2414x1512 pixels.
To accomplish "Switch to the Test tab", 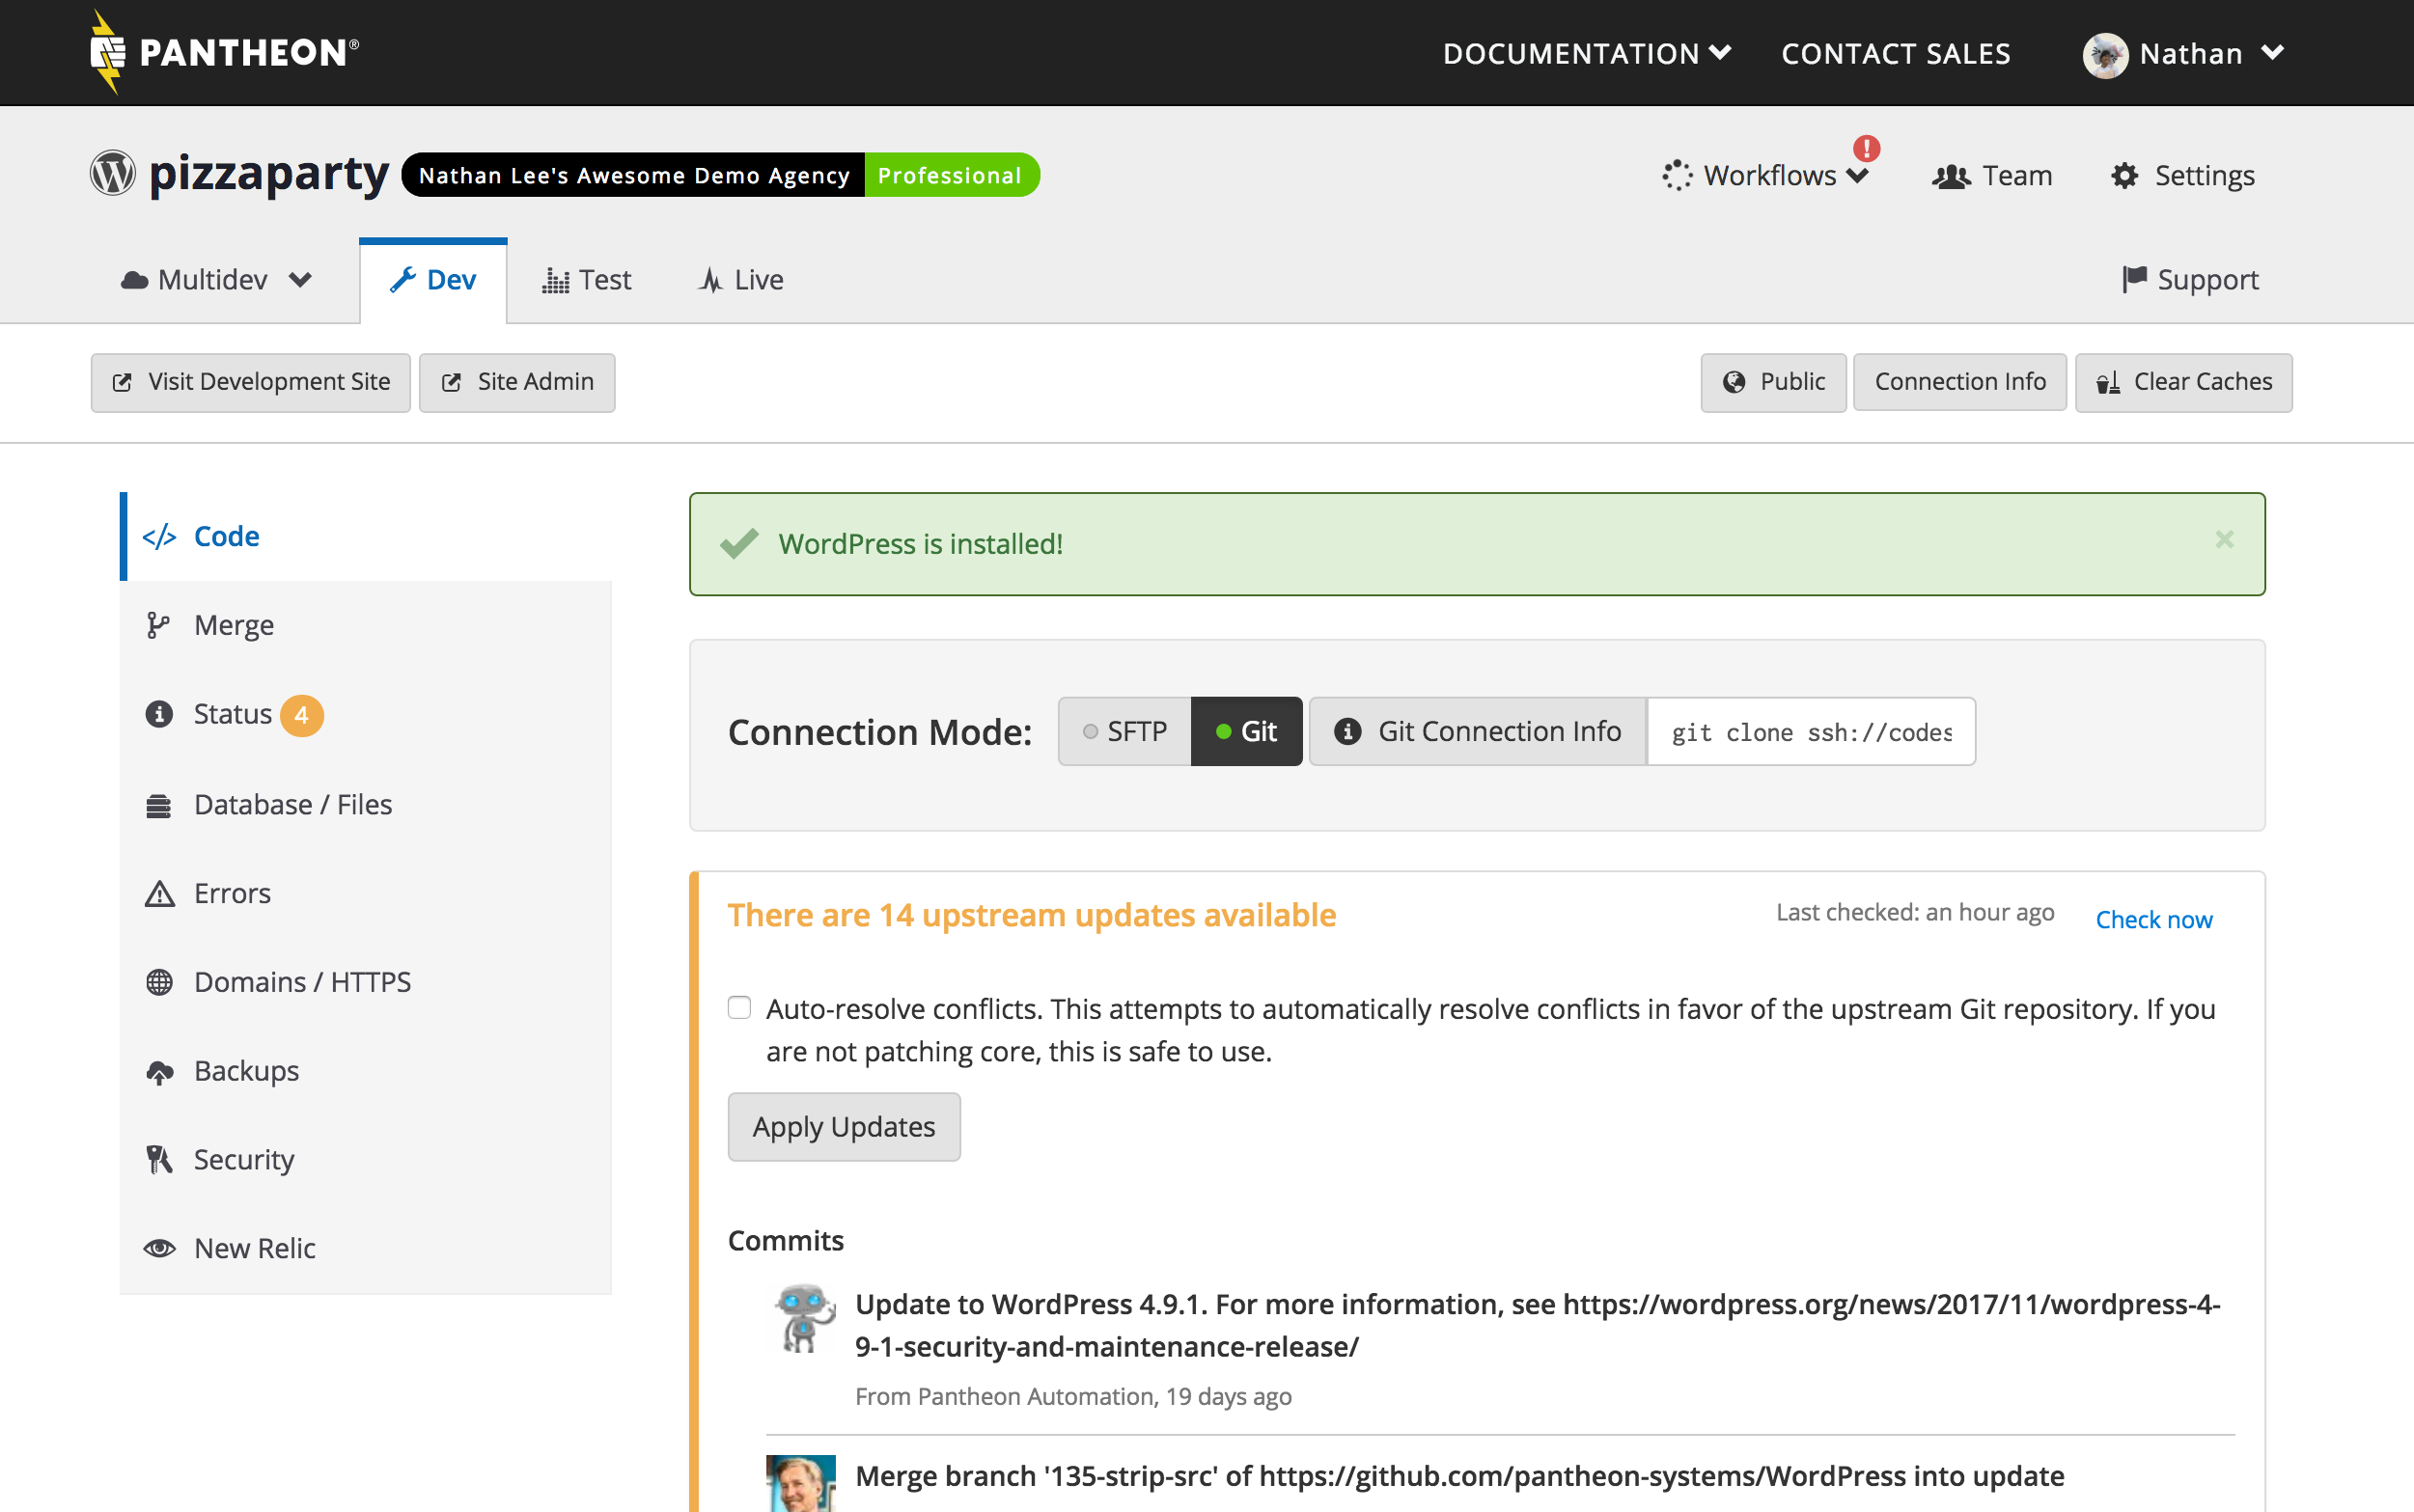I will pyautogui.click(x=587, y=280).
